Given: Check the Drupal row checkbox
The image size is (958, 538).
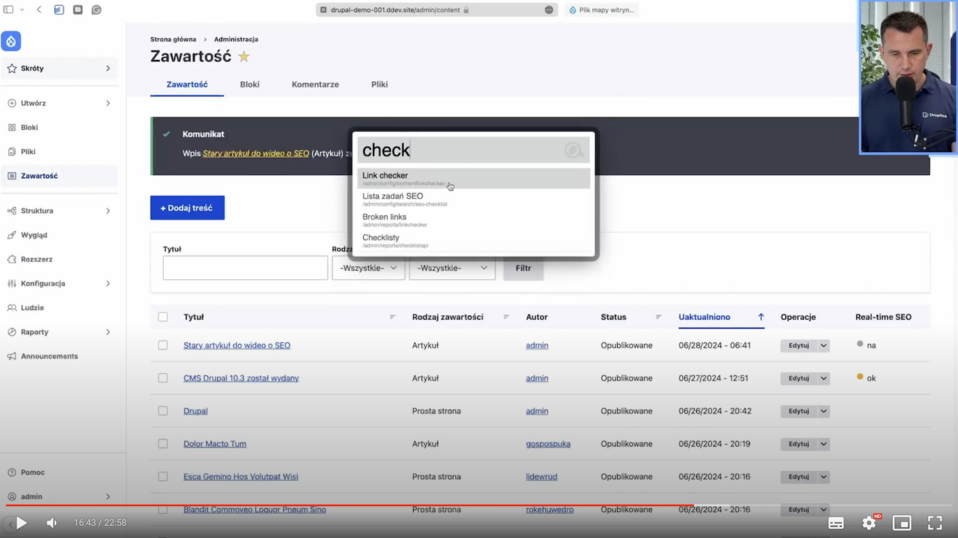Looking at the screenshot, I should coord(163,411).
